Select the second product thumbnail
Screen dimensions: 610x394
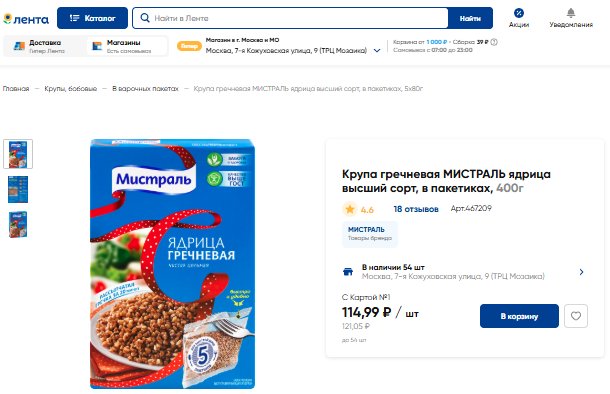(x=18, y=189)
